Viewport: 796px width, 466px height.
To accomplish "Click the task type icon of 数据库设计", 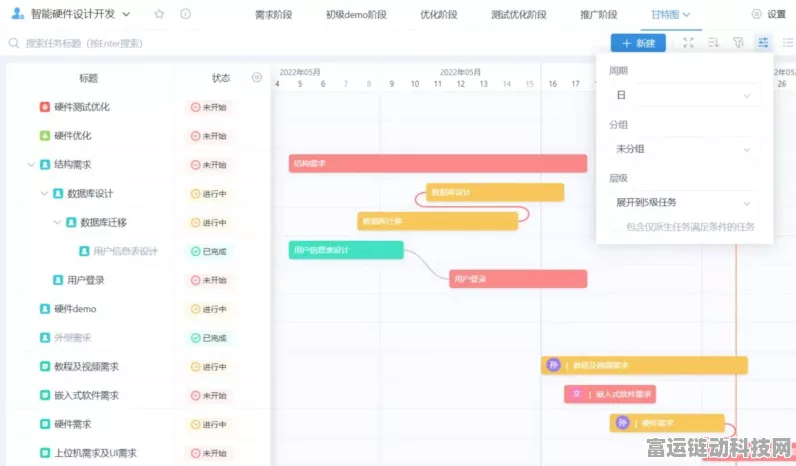I will [x=58, y=193].
